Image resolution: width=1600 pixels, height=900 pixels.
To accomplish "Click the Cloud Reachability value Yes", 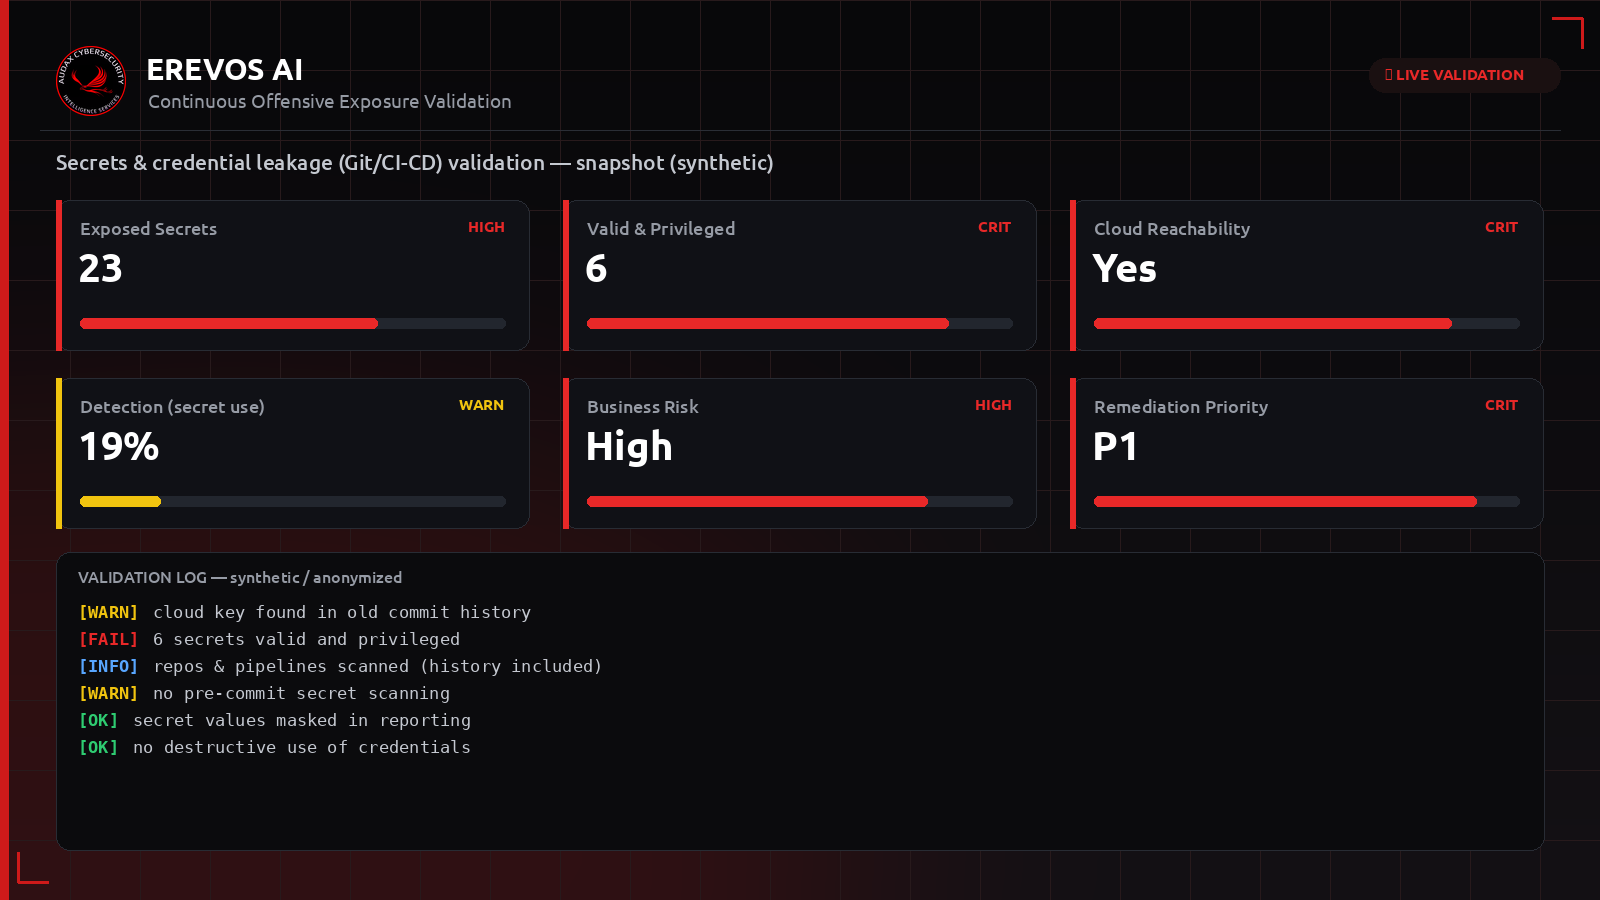I will (1125, 269).
